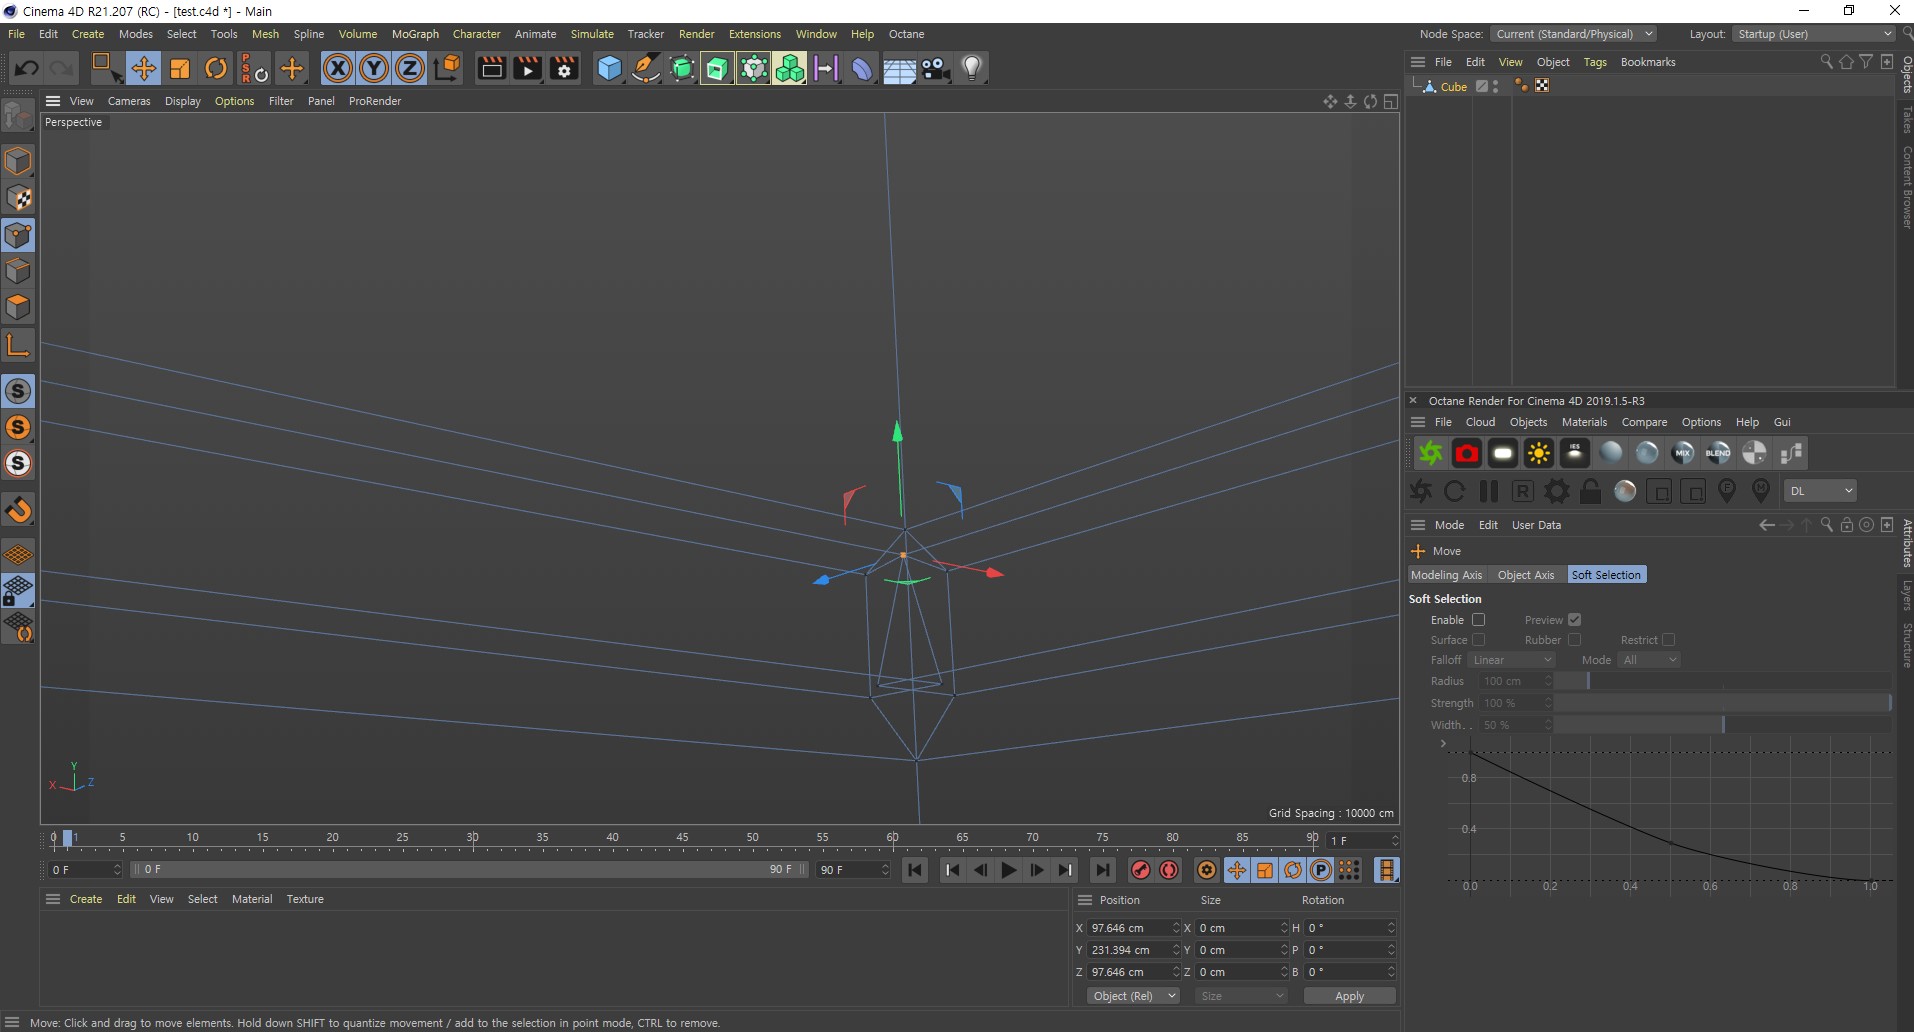Toggle the Octane lock resolution icon
Viewport: 1914px width, 1032px height.
point(1590,491)
